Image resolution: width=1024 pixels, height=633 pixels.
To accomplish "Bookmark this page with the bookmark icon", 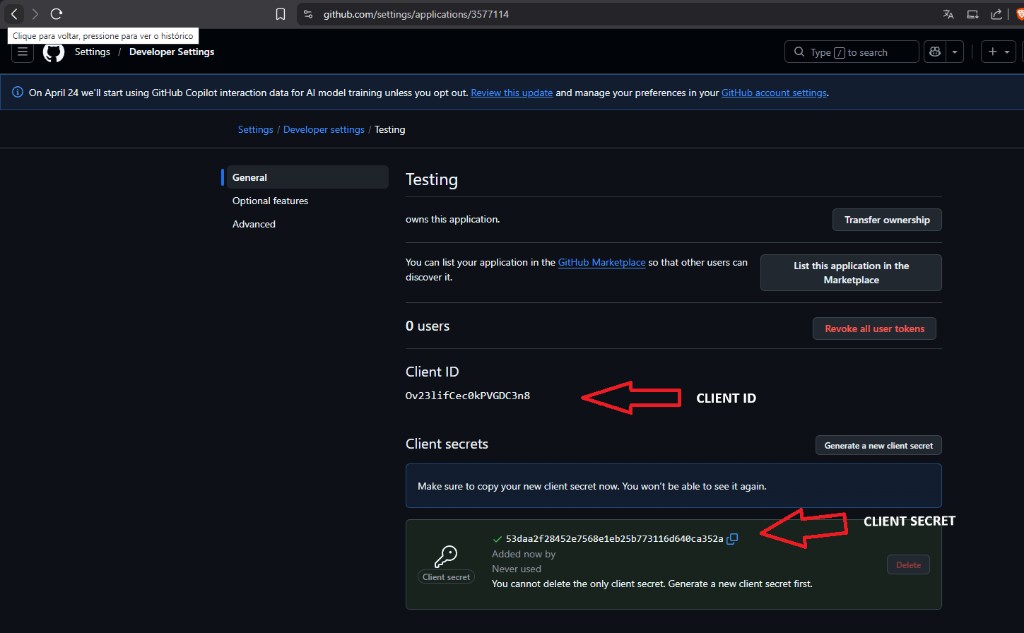I will [280, 14].
